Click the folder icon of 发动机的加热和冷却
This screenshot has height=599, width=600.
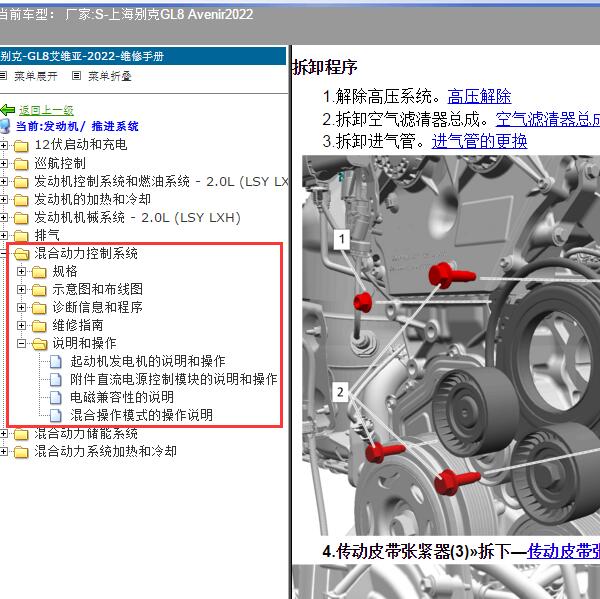click(21, 200)
